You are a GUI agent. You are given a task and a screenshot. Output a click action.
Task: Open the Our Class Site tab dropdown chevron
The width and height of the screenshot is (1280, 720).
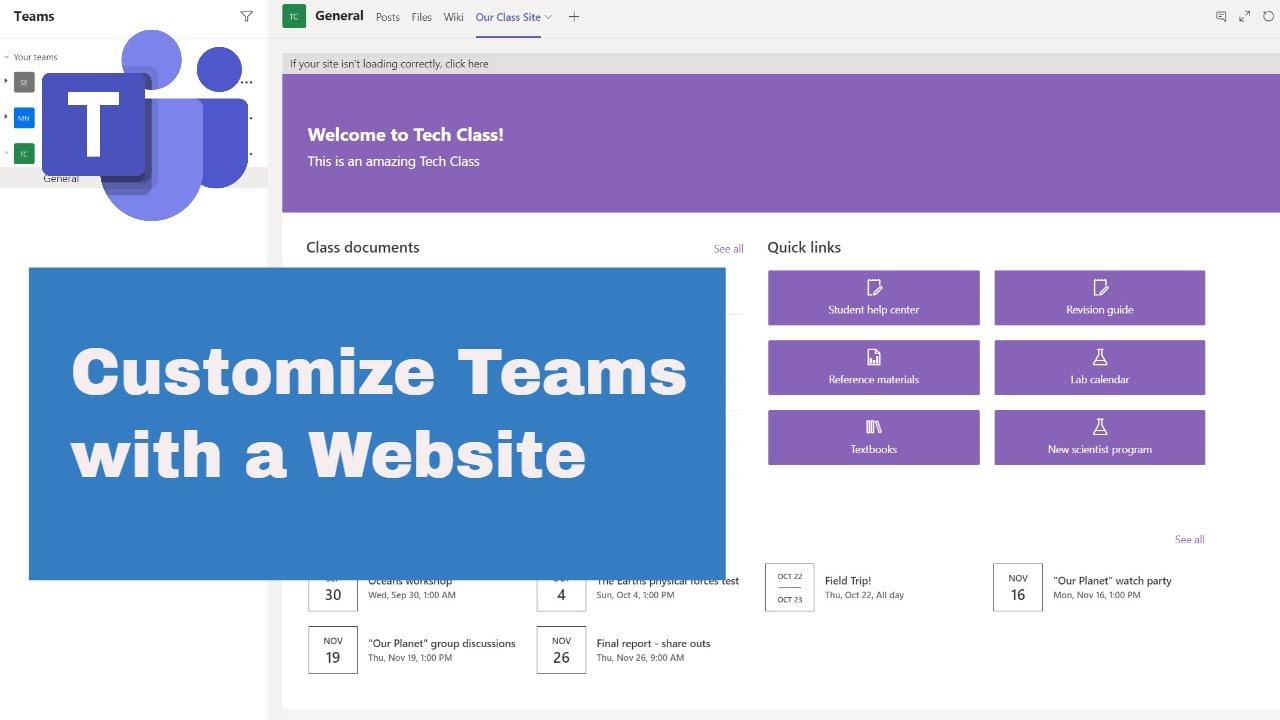pyautogui.click(x=548, y=17)
